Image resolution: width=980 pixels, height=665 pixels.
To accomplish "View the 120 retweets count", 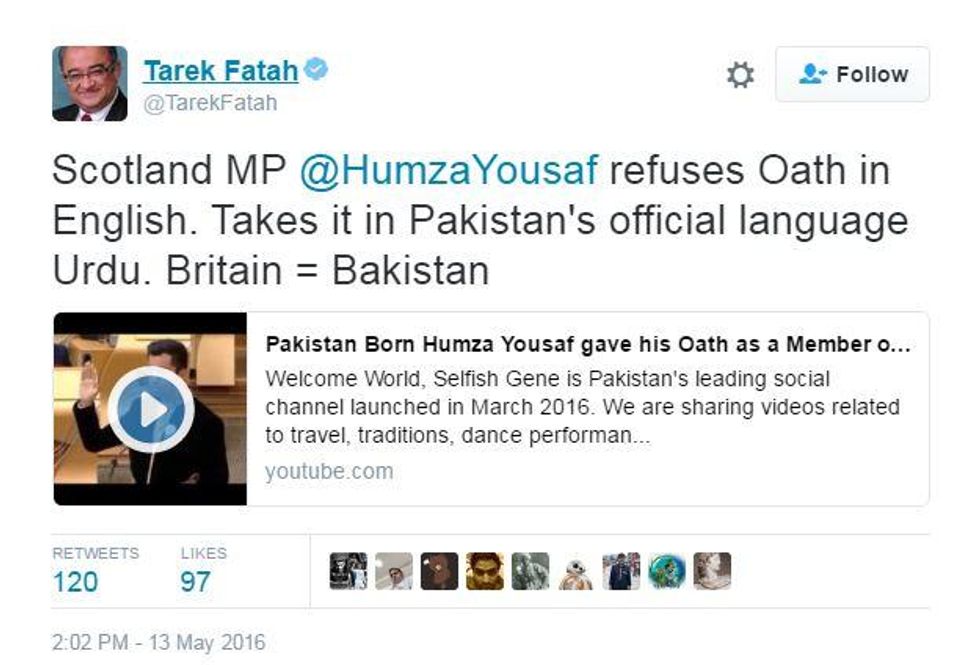I will click(x=75, y=582).
